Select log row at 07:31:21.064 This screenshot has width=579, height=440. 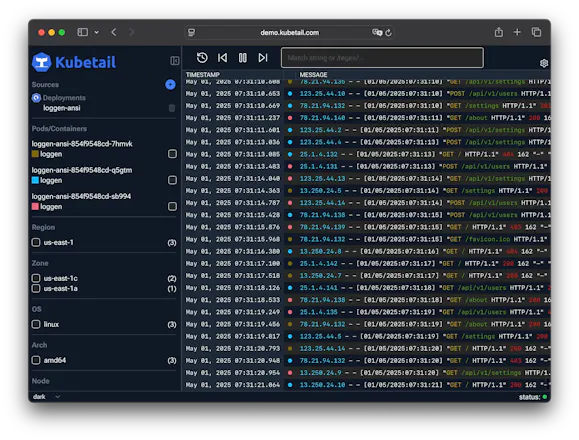367,385
